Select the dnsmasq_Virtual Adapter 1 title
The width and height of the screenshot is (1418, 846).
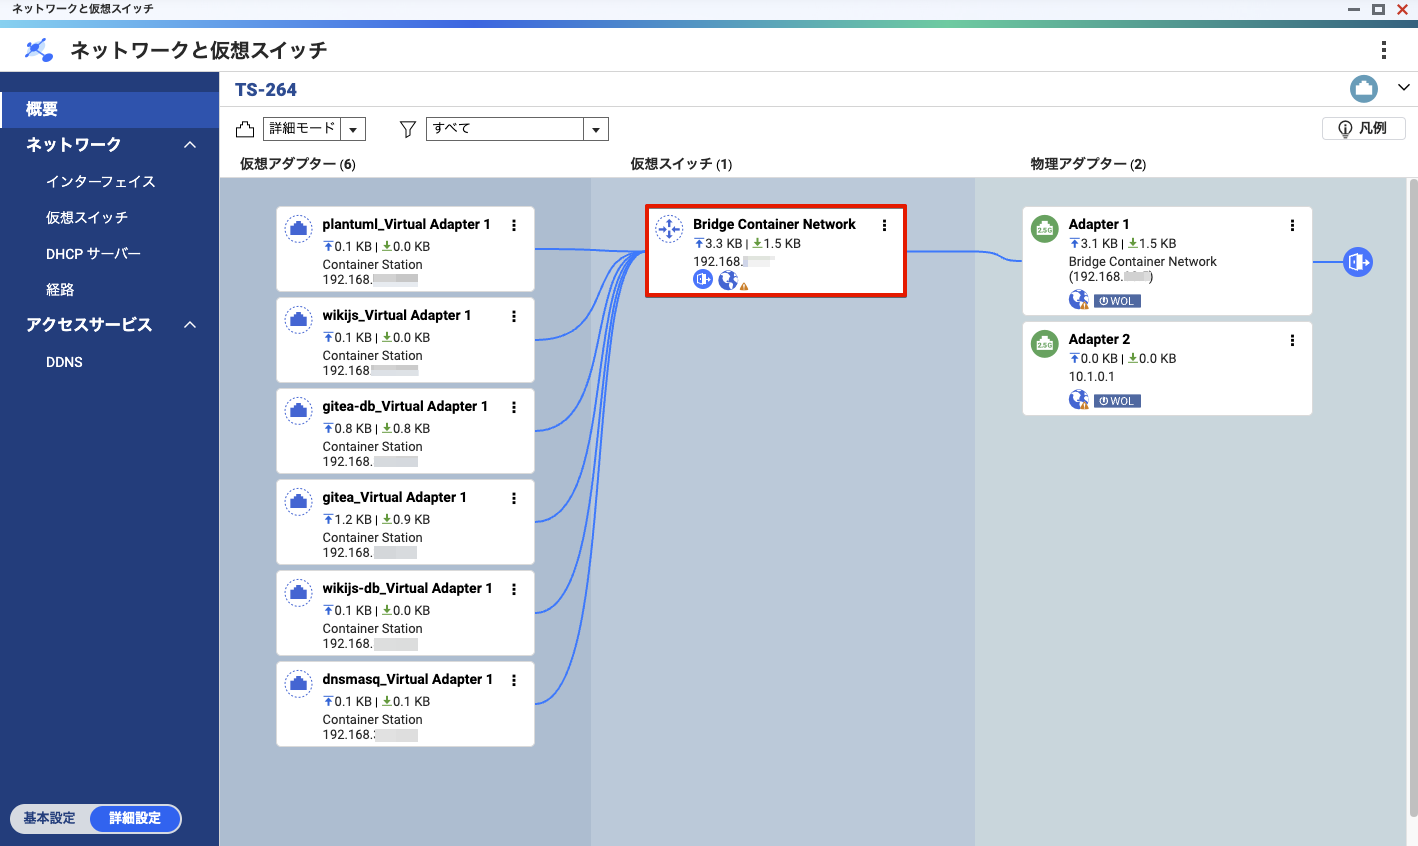[x=407, y=679]
